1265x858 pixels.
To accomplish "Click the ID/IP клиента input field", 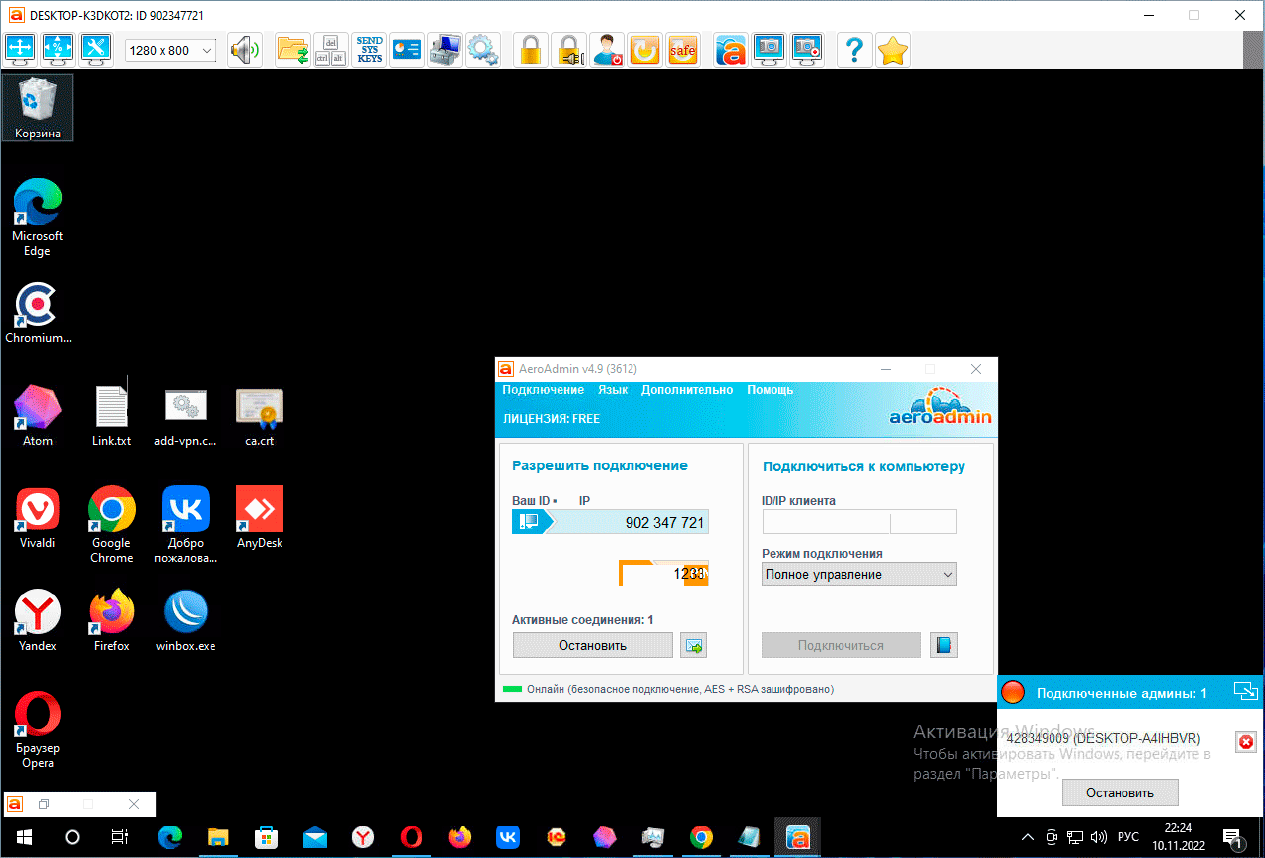I will (859, 521).
